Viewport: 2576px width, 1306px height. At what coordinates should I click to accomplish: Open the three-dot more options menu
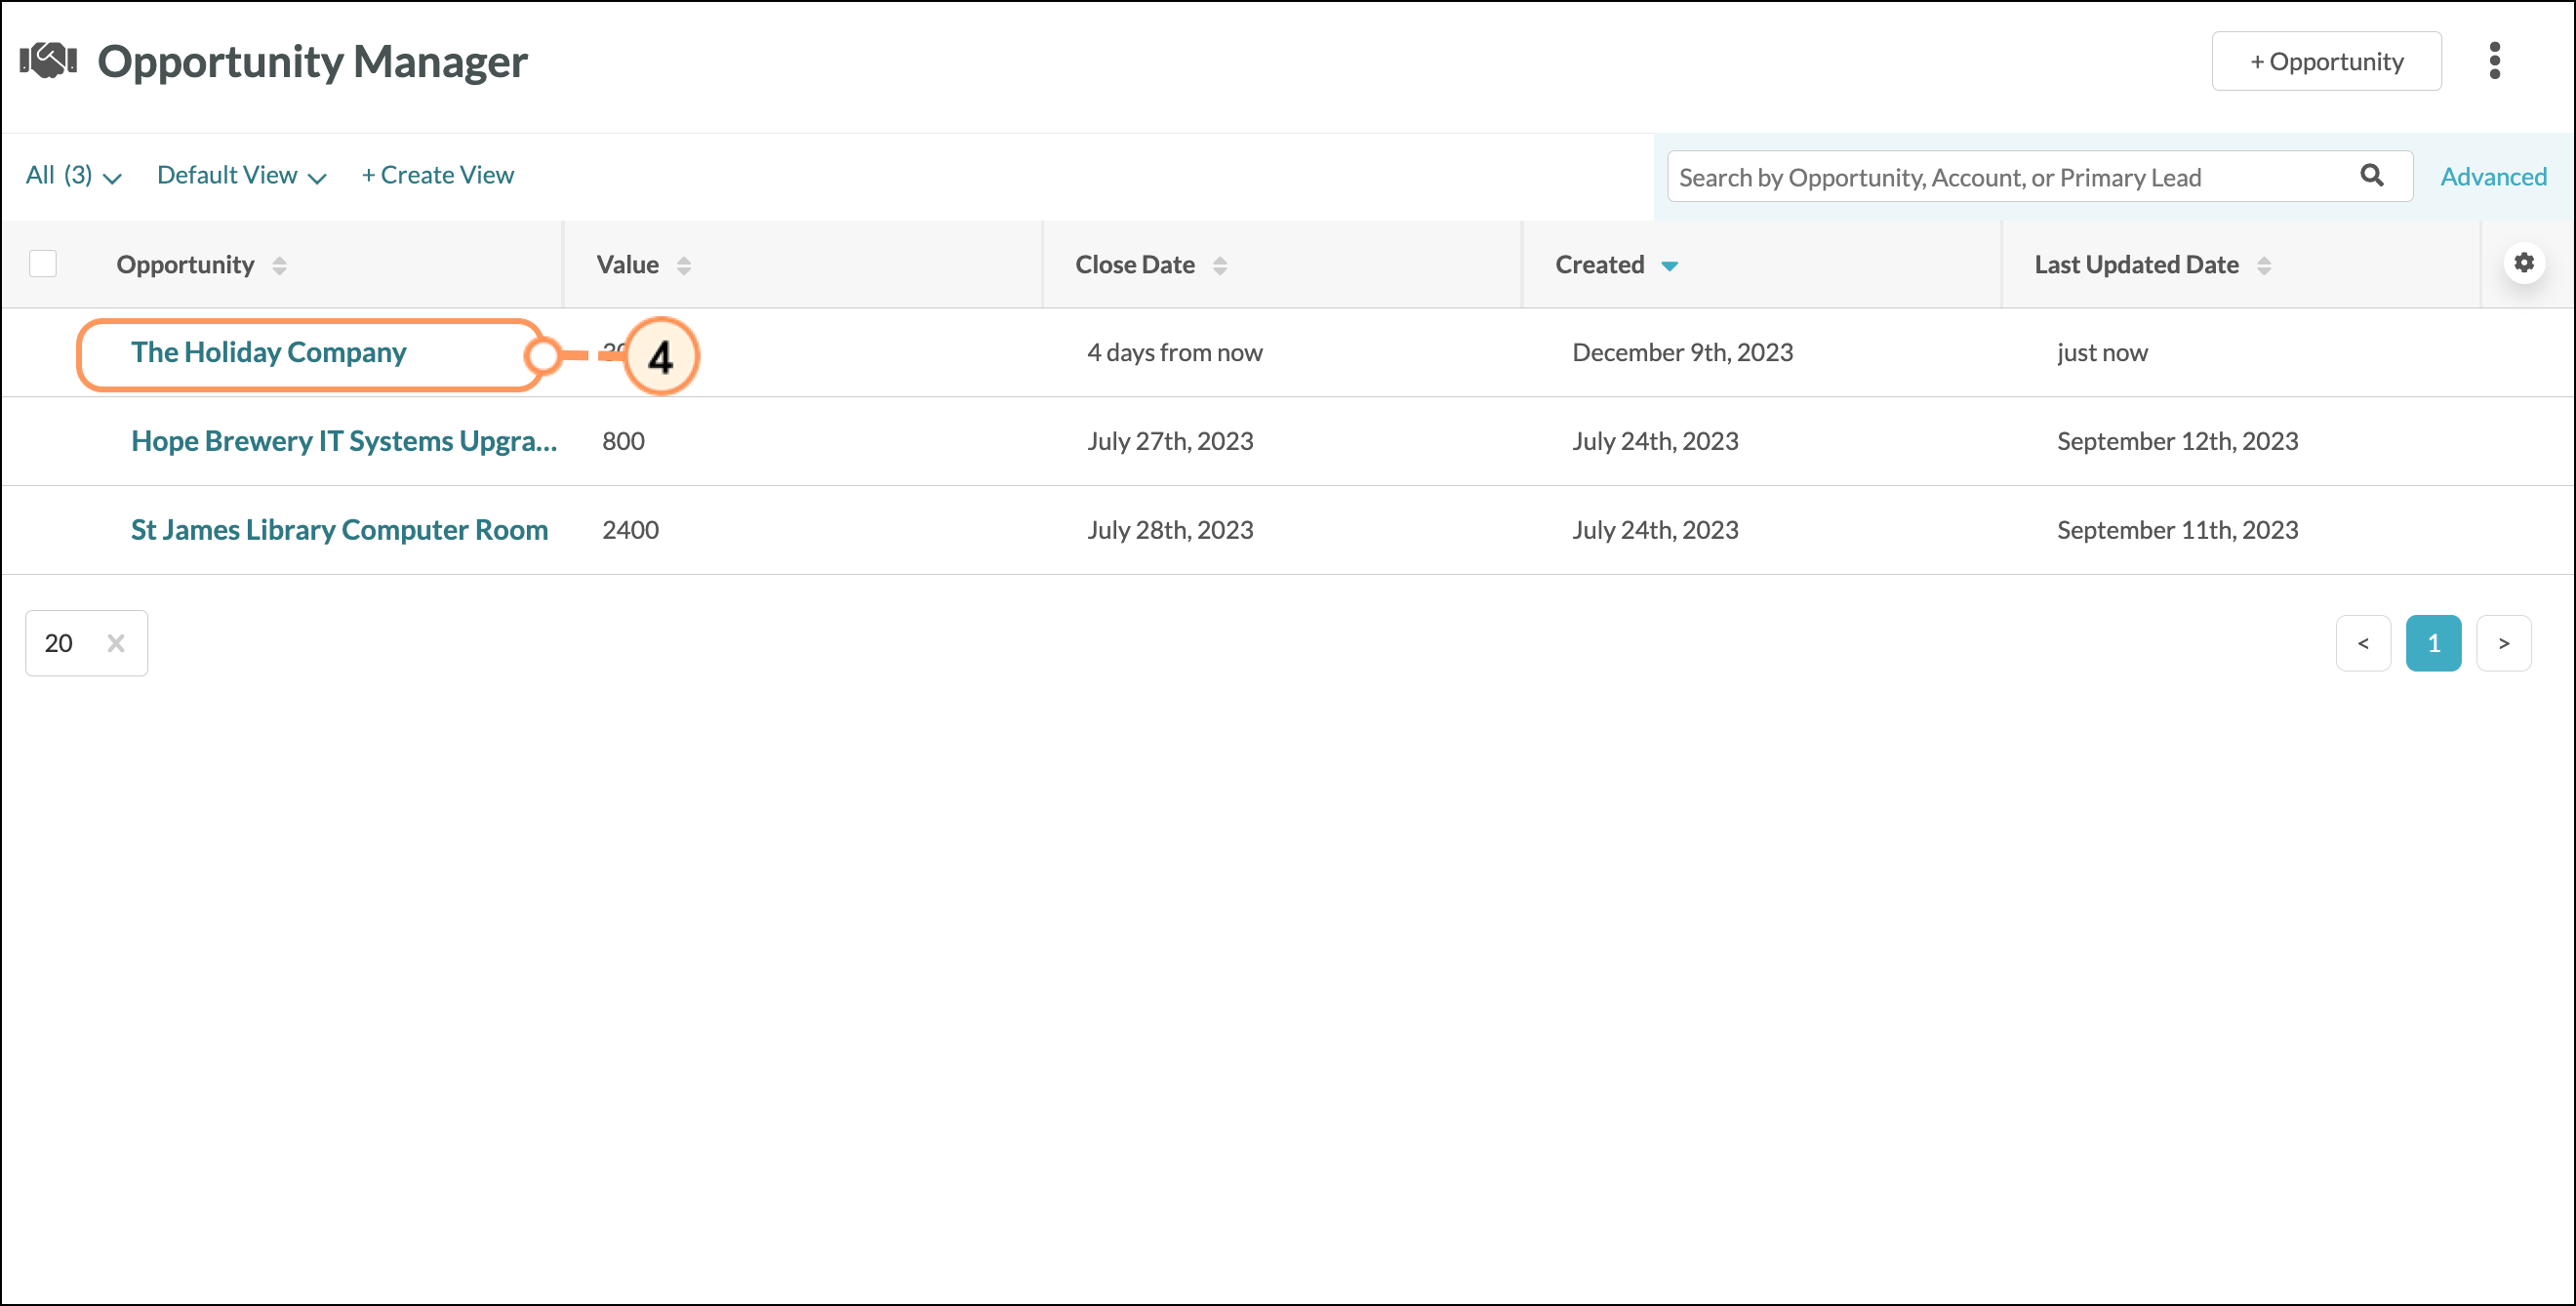[x=2494, y=61]
